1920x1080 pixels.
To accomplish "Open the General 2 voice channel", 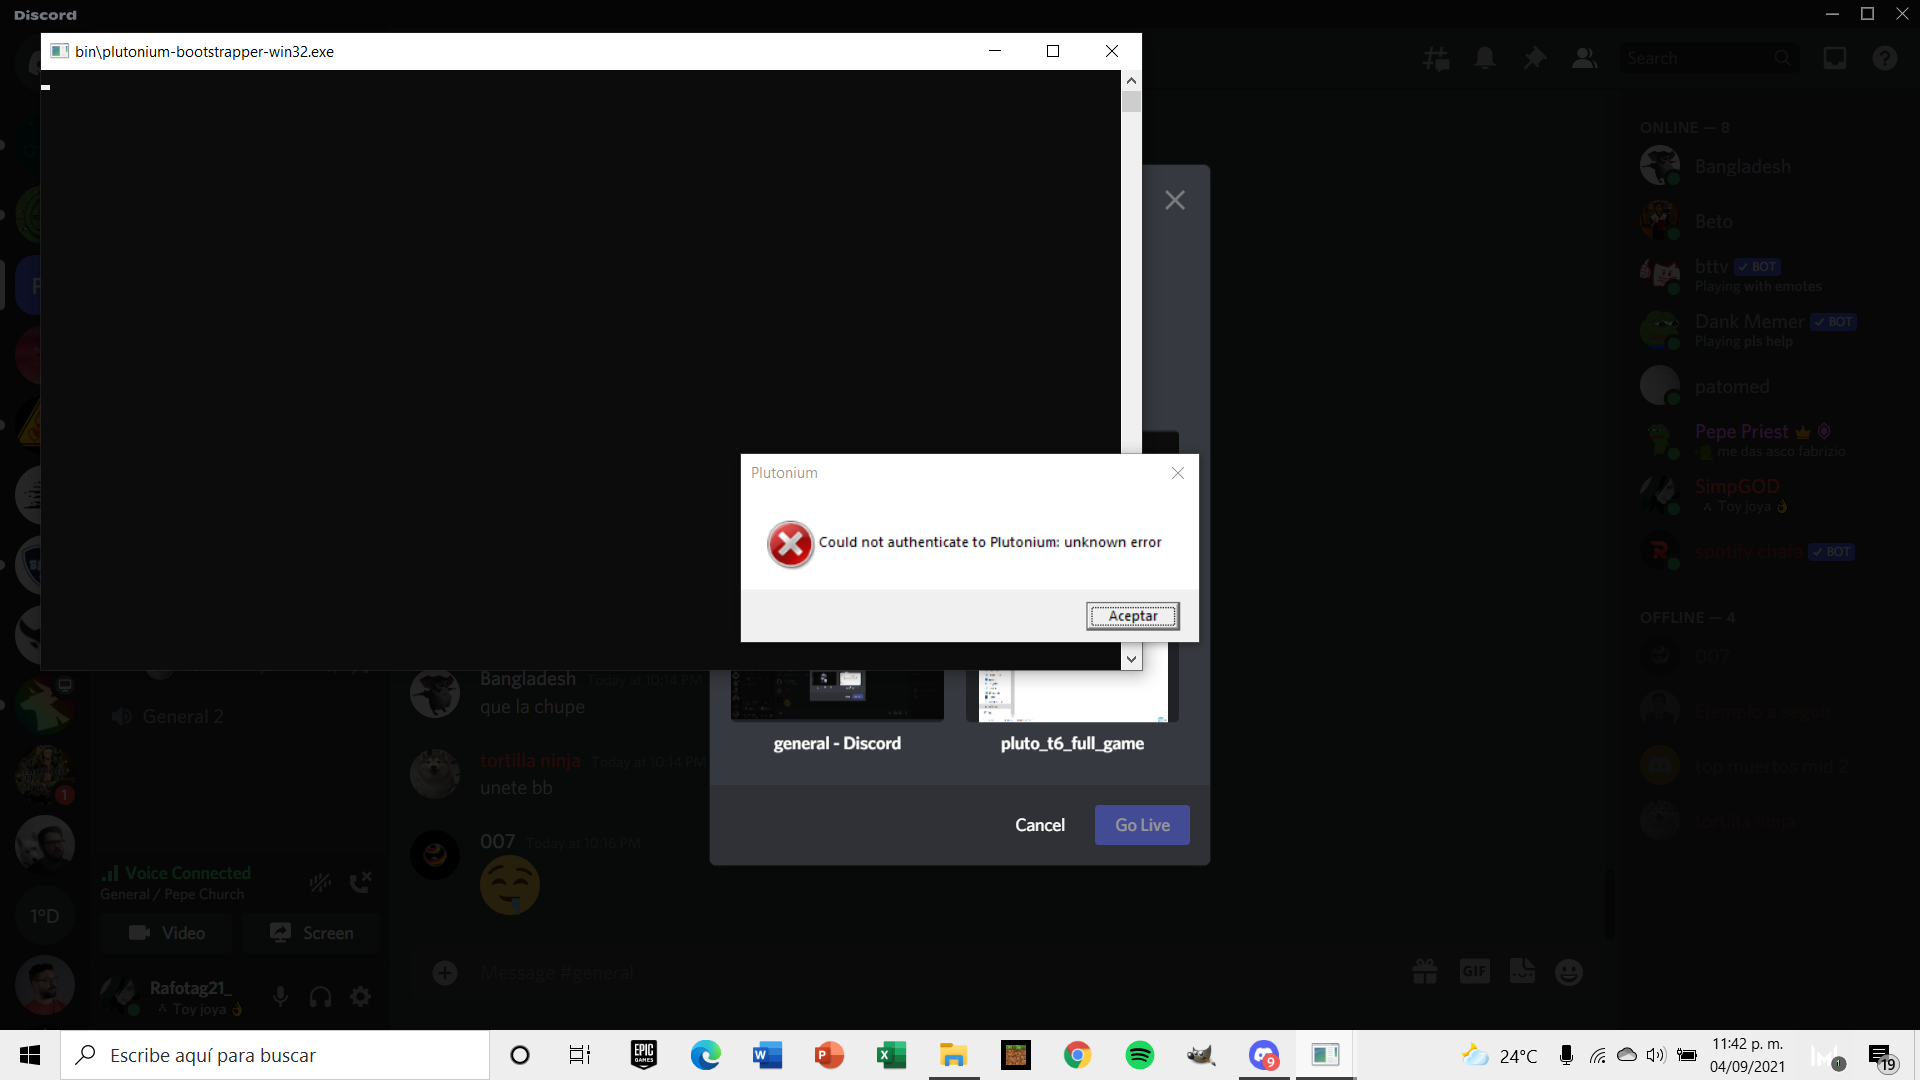I will [183, 717].
